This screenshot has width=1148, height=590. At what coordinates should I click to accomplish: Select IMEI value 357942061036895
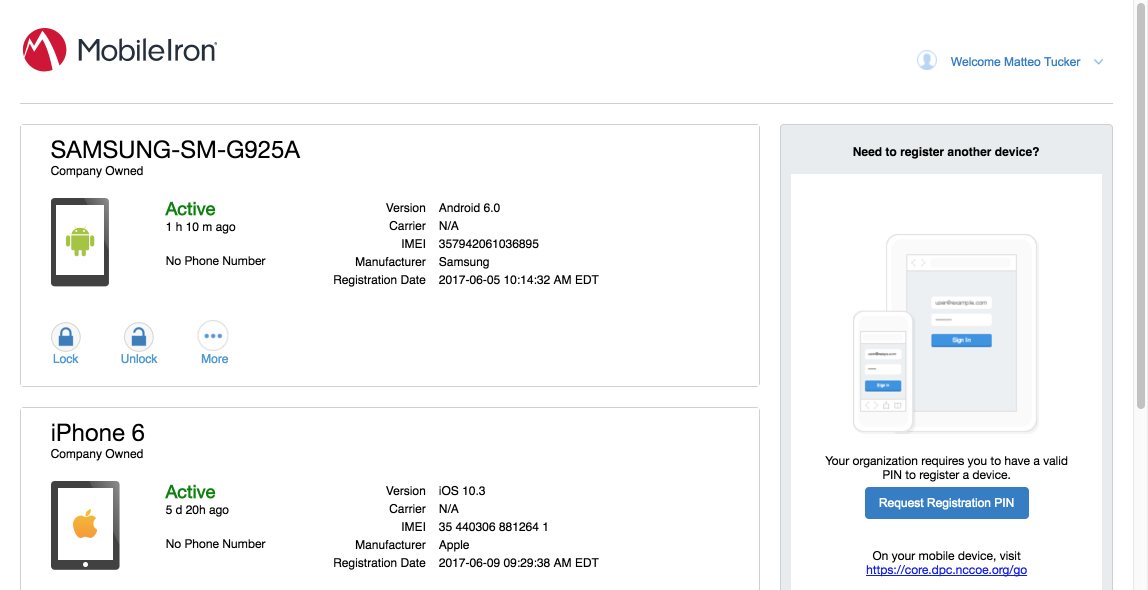488,244
